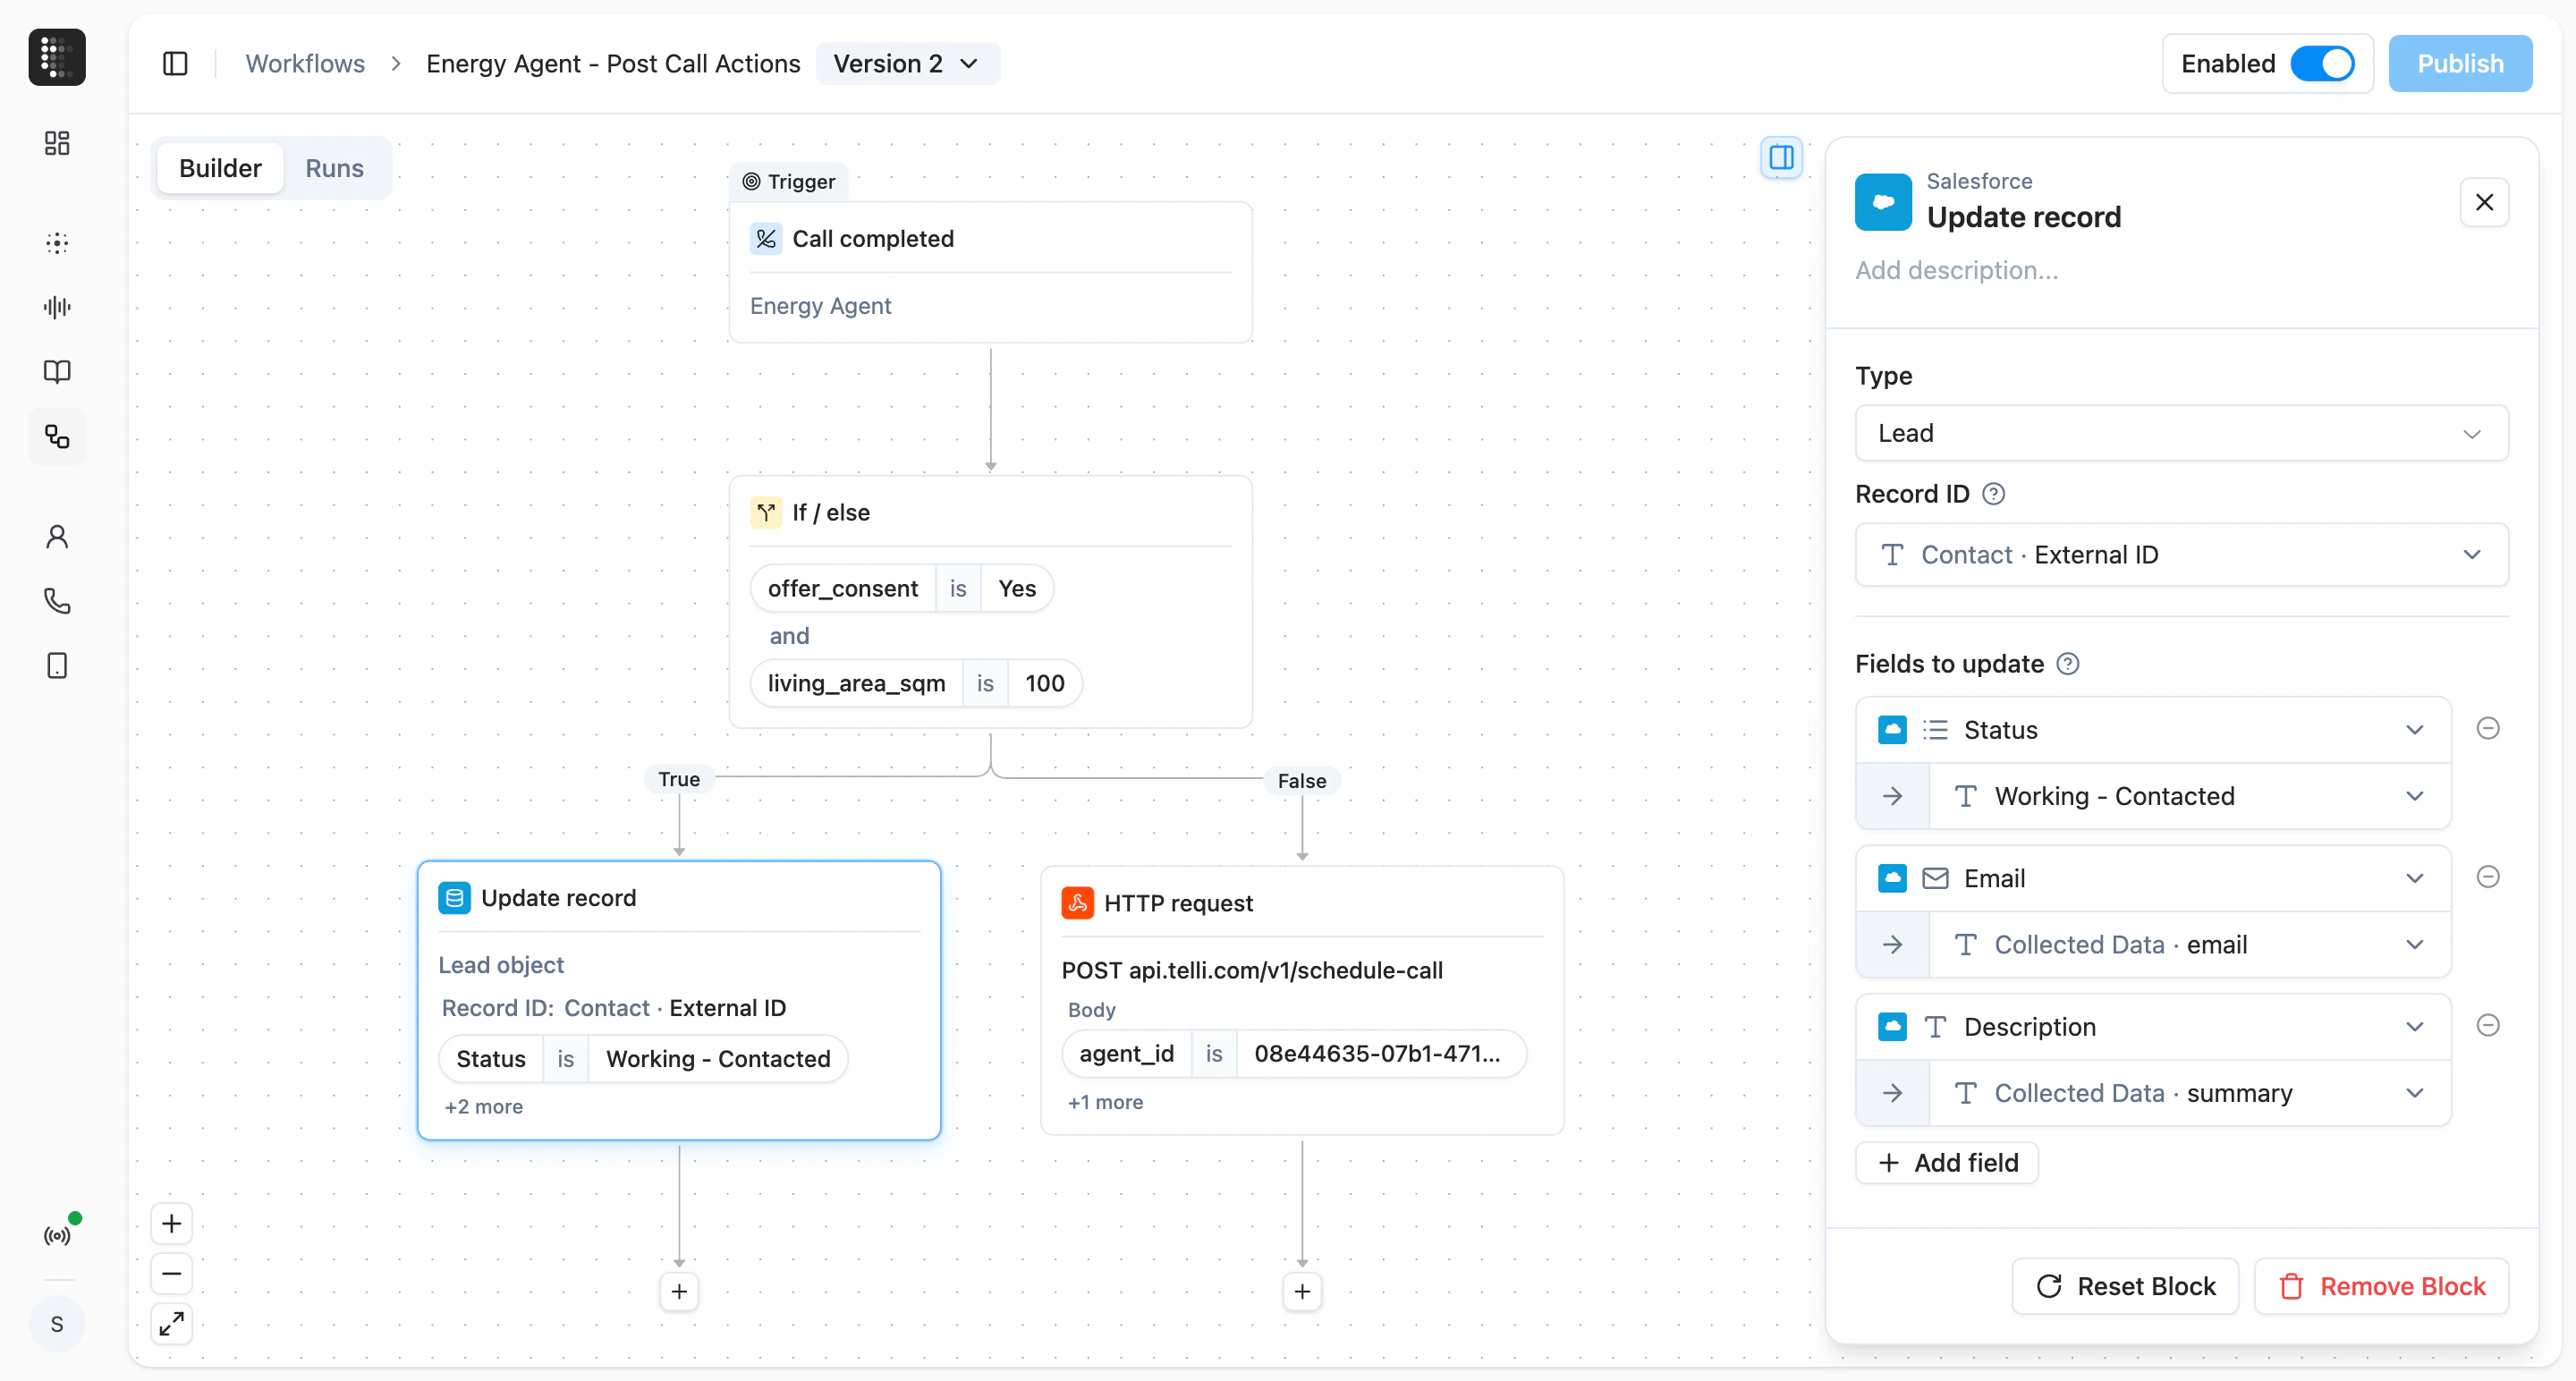Open the contacts person icon in sidebar
The image size is (2576, 1381).
57,537
